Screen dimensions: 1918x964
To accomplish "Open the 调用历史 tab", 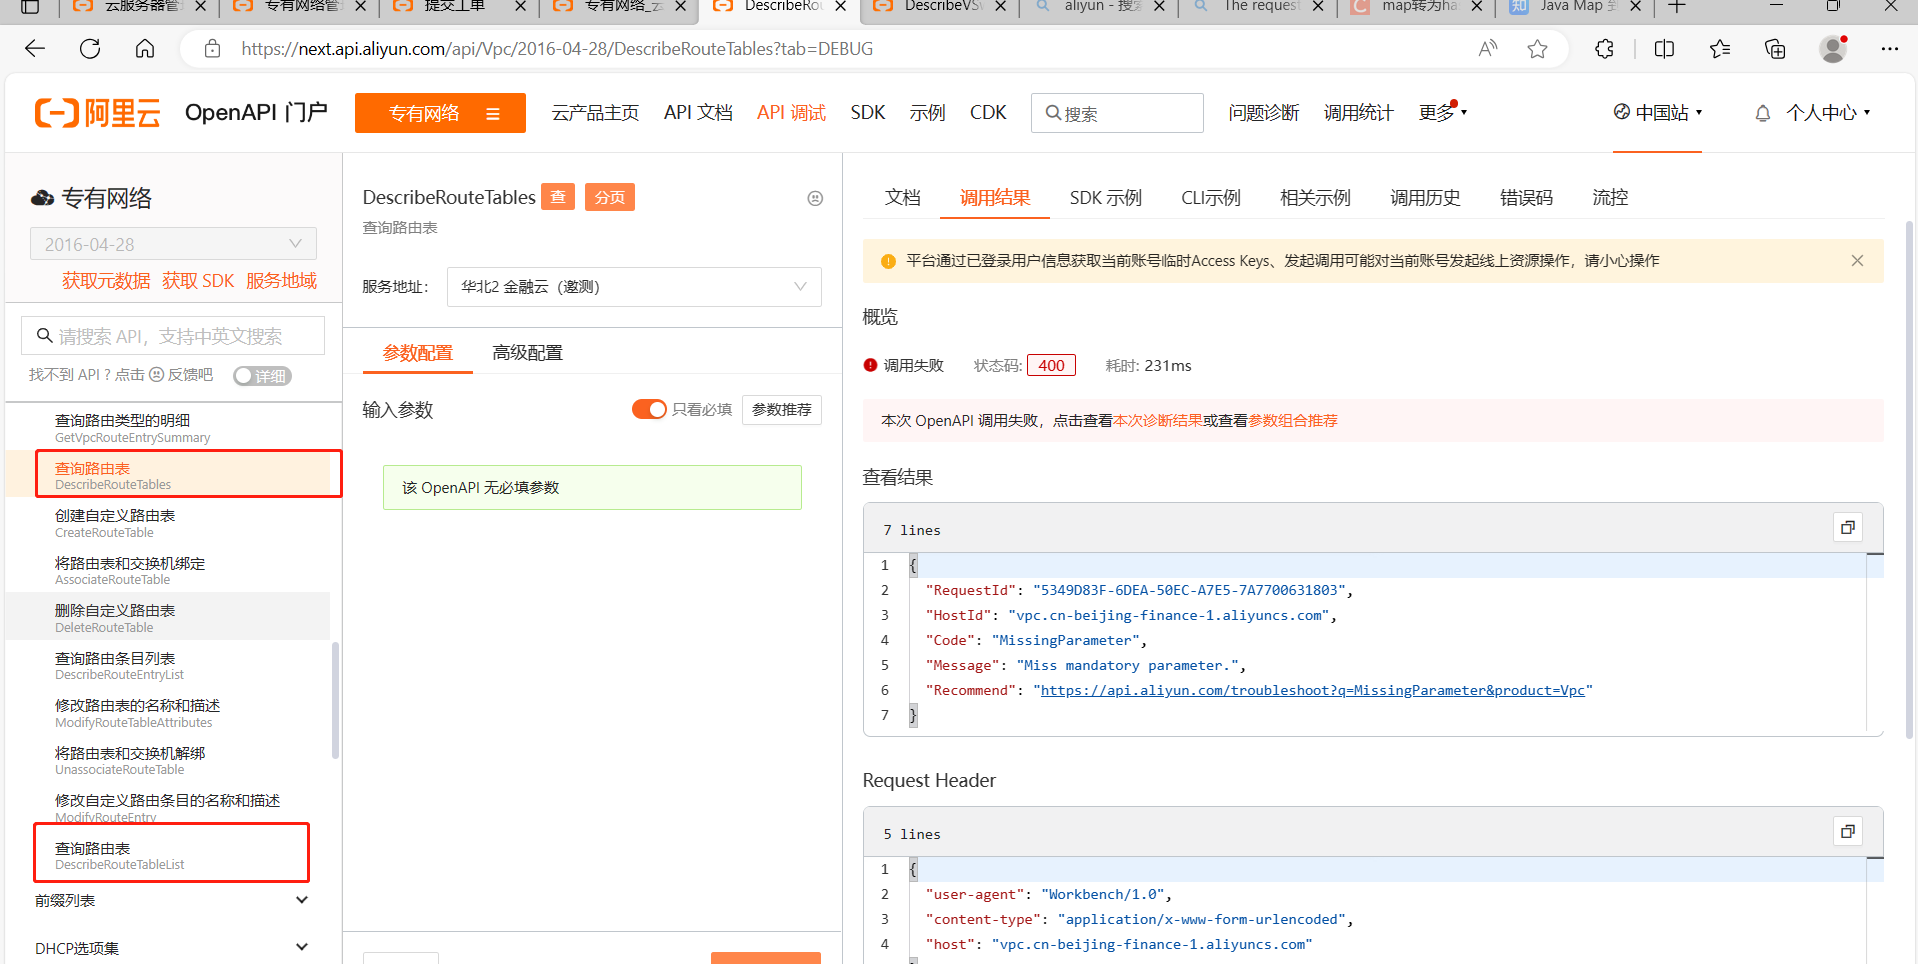I will [x=1425, y=198].
